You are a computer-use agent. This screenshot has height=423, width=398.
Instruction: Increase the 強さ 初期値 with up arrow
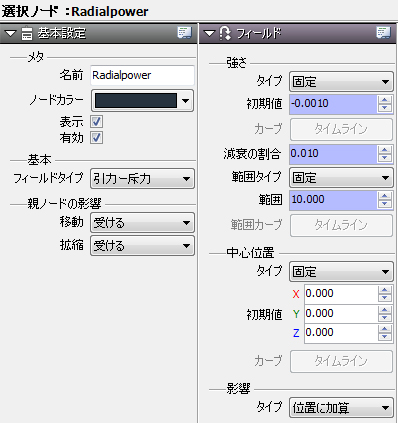click(x=385, y=100)
